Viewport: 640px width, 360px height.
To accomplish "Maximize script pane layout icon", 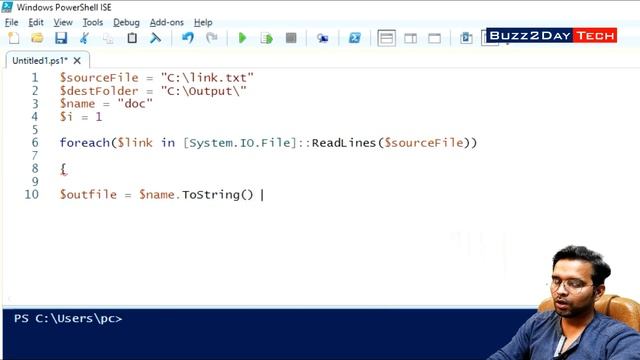I will pyautogui.click(x=434, y=38).
